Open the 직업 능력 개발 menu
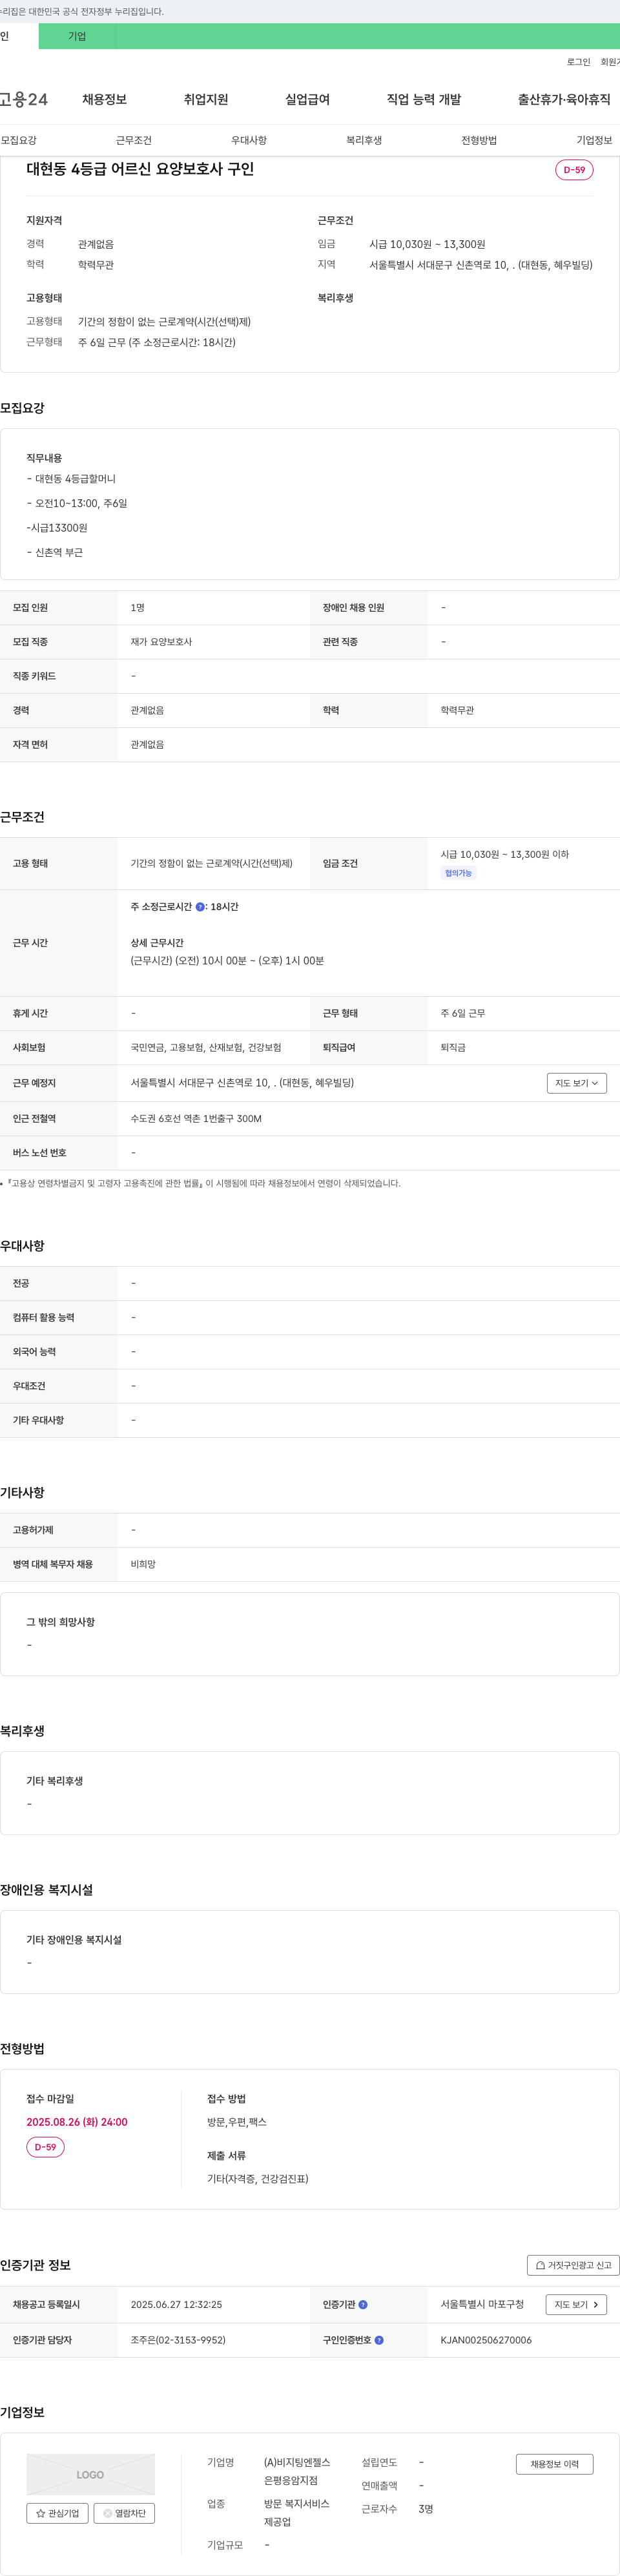 (x=424, y=99)
